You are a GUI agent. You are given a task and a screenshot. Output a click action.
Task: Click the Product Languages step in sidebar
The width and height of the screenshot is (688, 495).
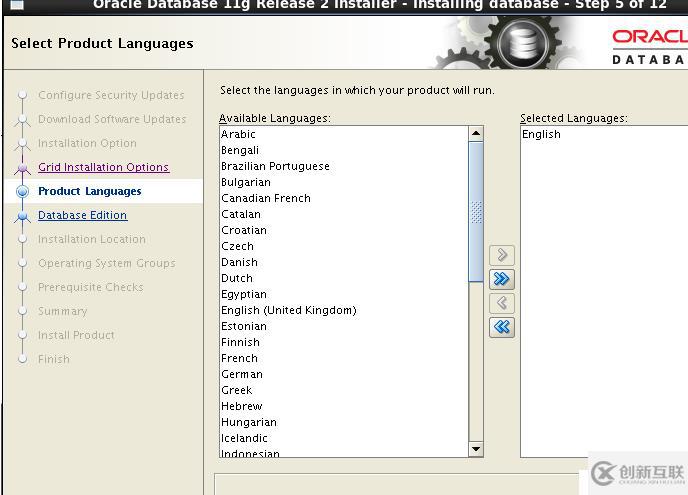click(x=90, y=191)
